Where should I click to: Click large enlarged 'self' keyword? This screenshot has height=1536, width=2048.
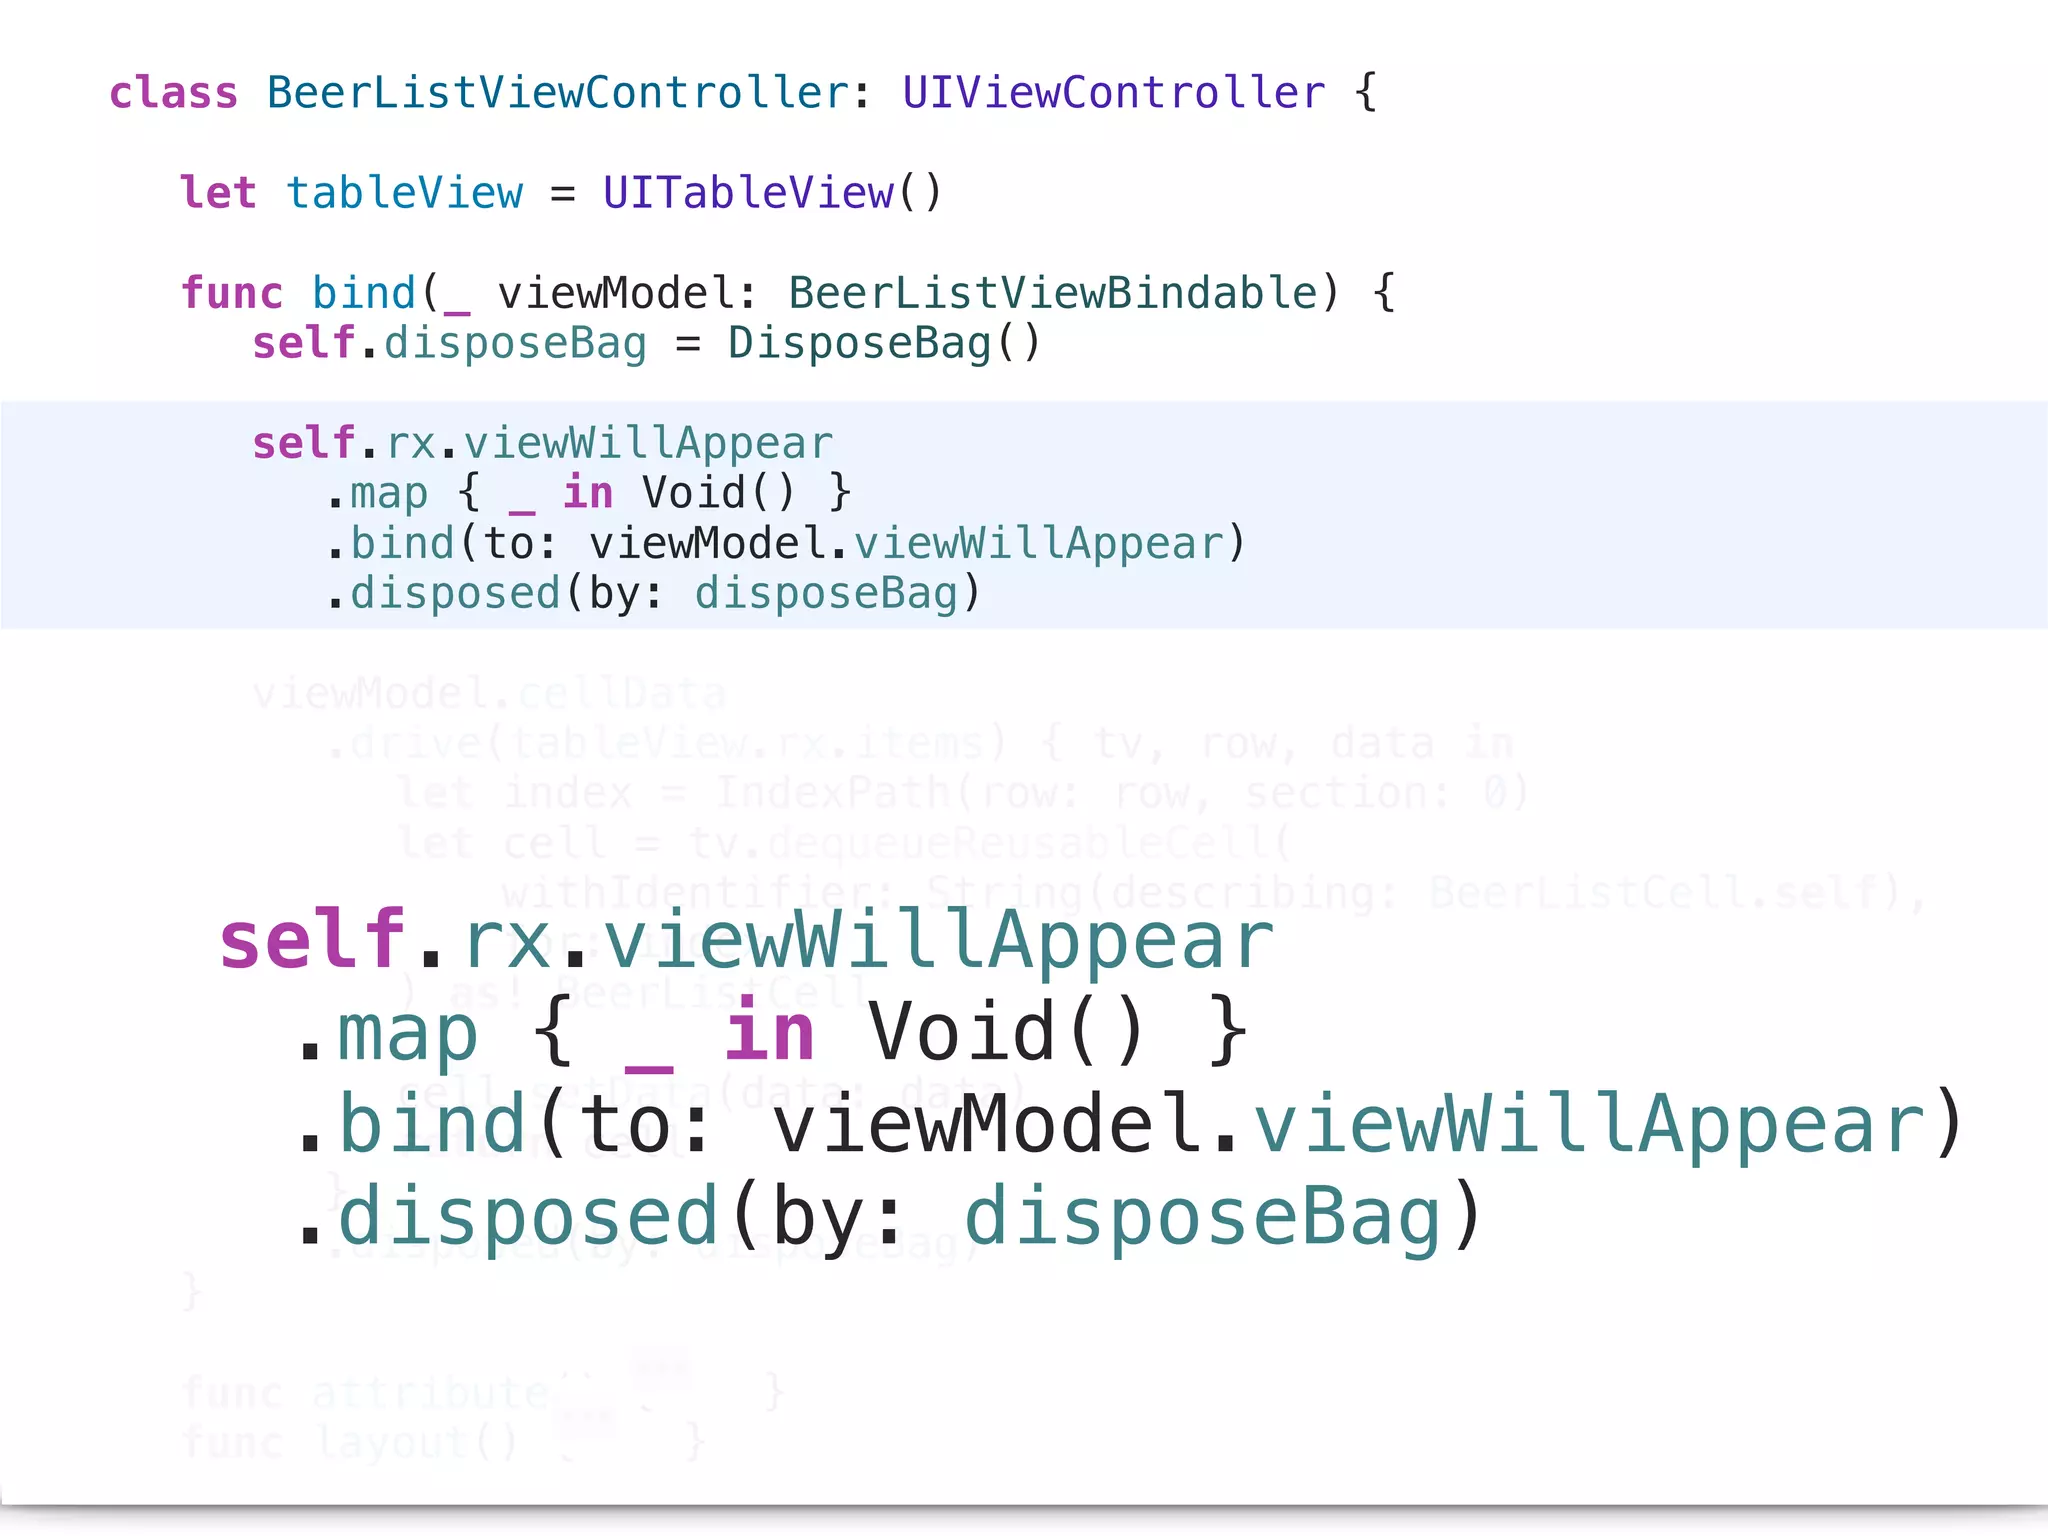pos(313,940)
